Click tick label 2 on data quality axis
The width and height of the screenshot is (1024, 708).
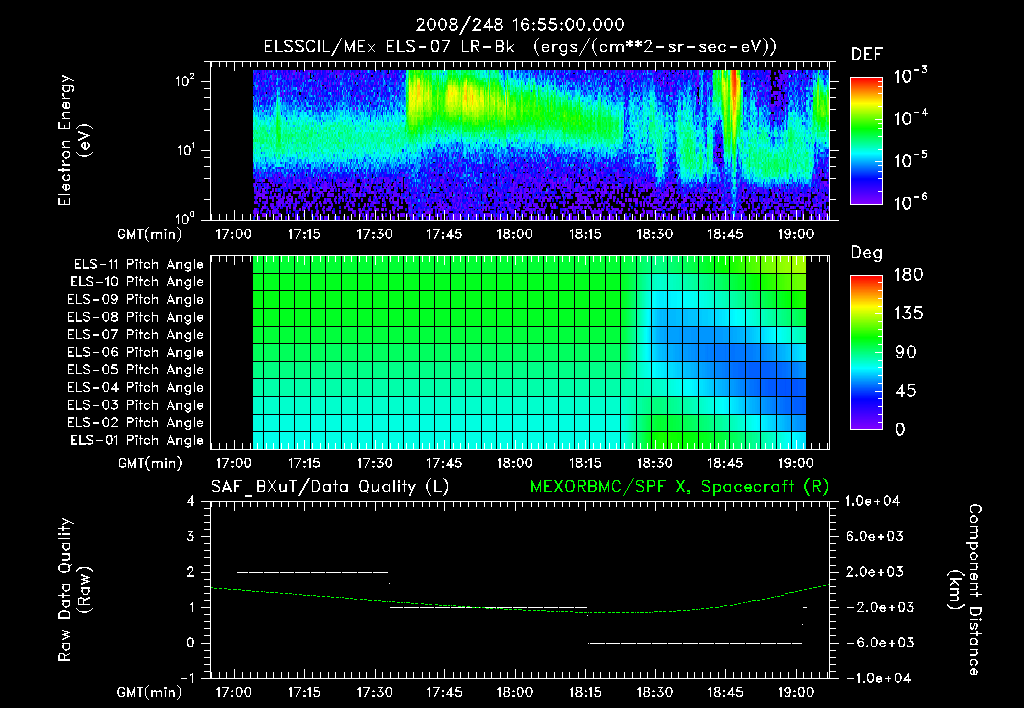point(191,571)
